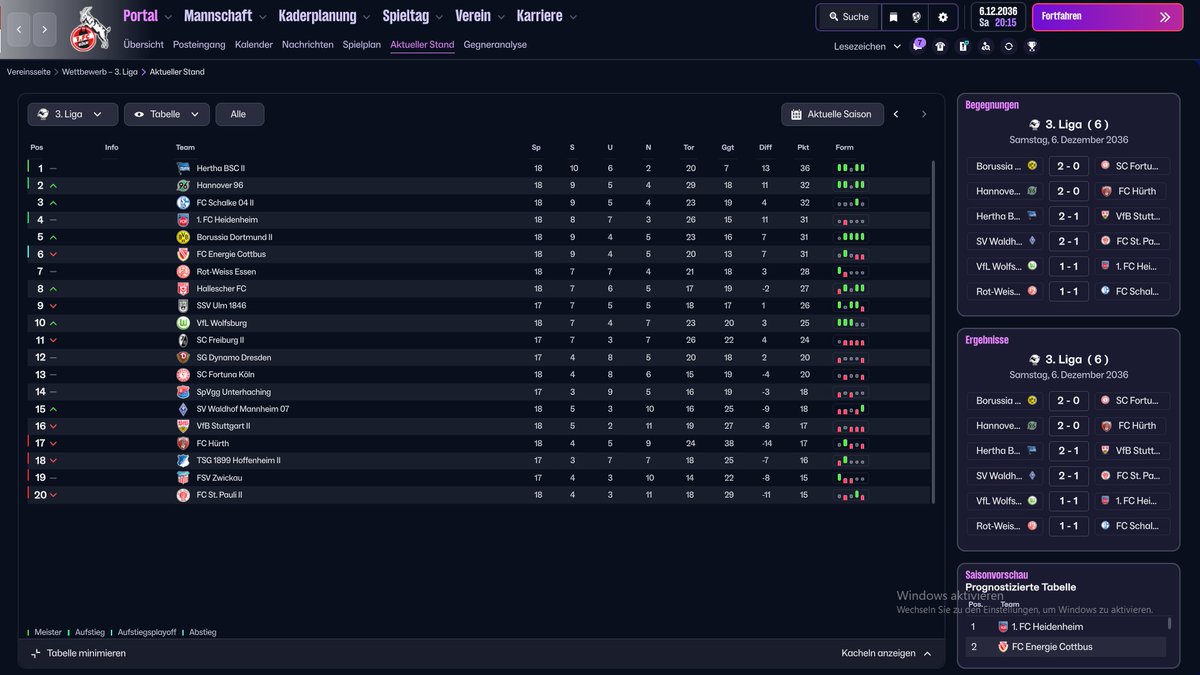The image size is (1200, 675).
Task: Click the report shortcut icon with exclamation
Action: (963, 46)
